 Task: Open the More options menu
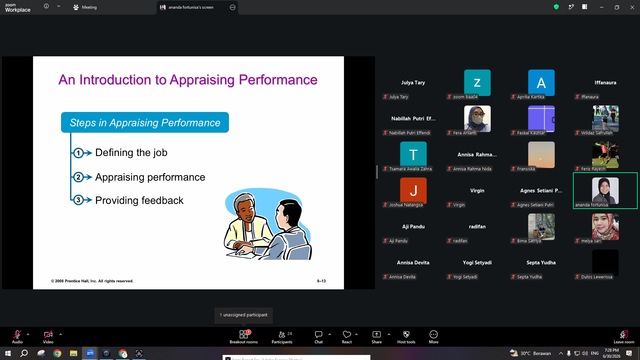[x=433, y=337]
